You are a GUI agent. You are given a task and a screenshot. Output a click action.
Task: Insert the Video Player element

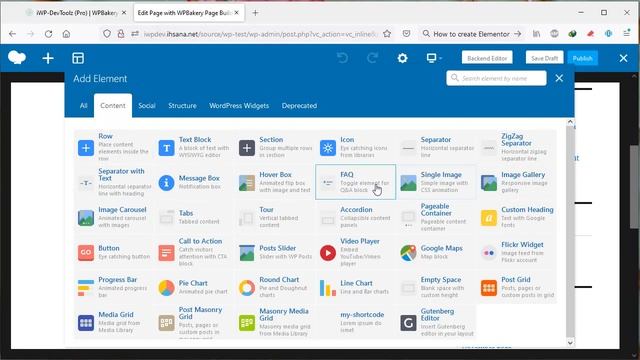coord(356,252)
